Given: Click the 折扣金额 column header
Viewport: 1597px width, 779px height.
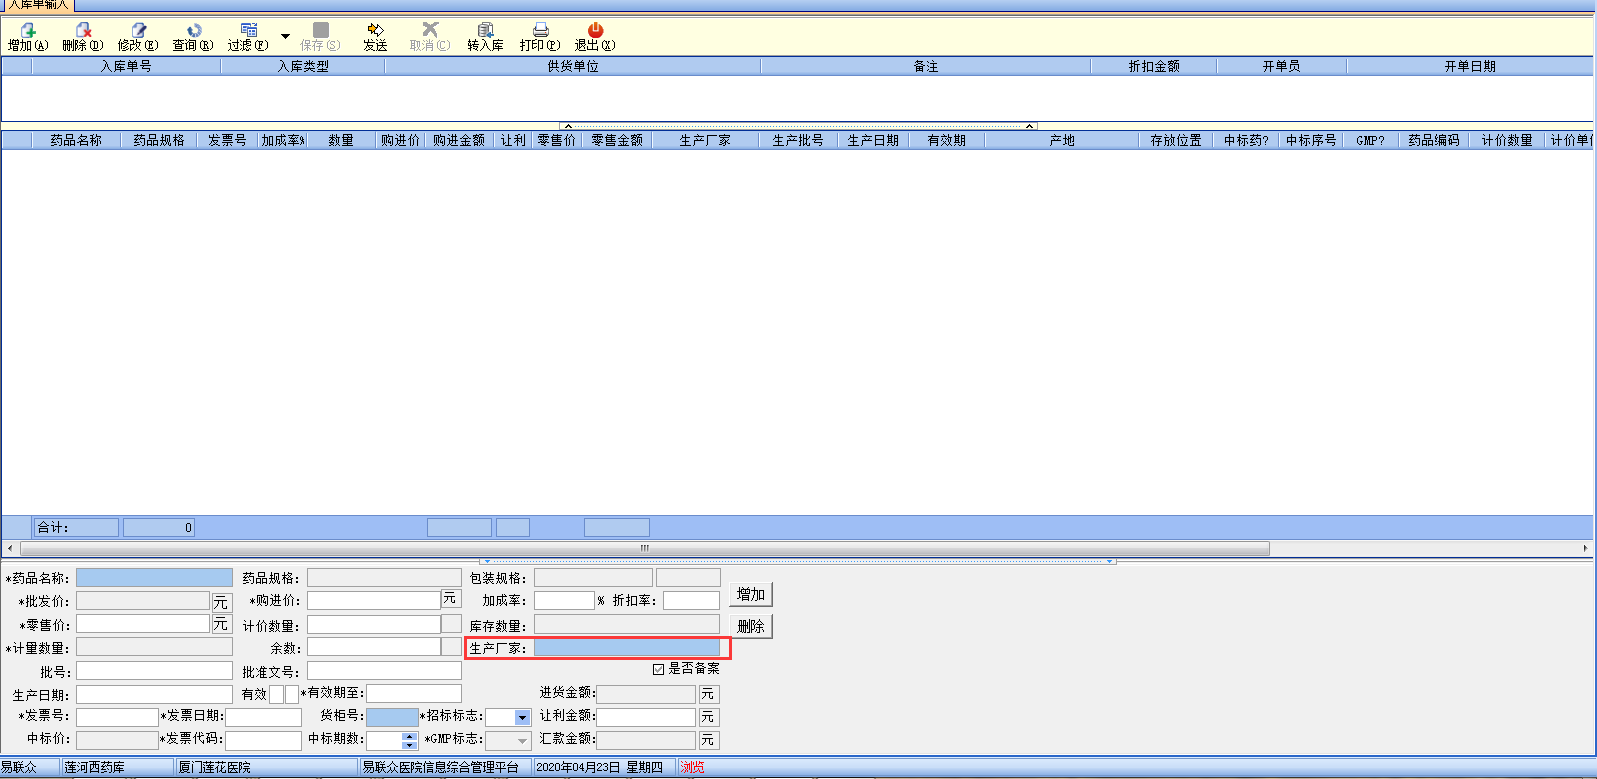Looking at the screenshot, I should [1154, 66].
